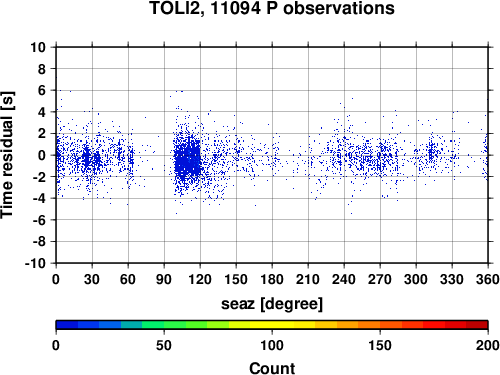Click the x-axis tick label 270
The image size is (500, 375).
(x=380, y=279)
